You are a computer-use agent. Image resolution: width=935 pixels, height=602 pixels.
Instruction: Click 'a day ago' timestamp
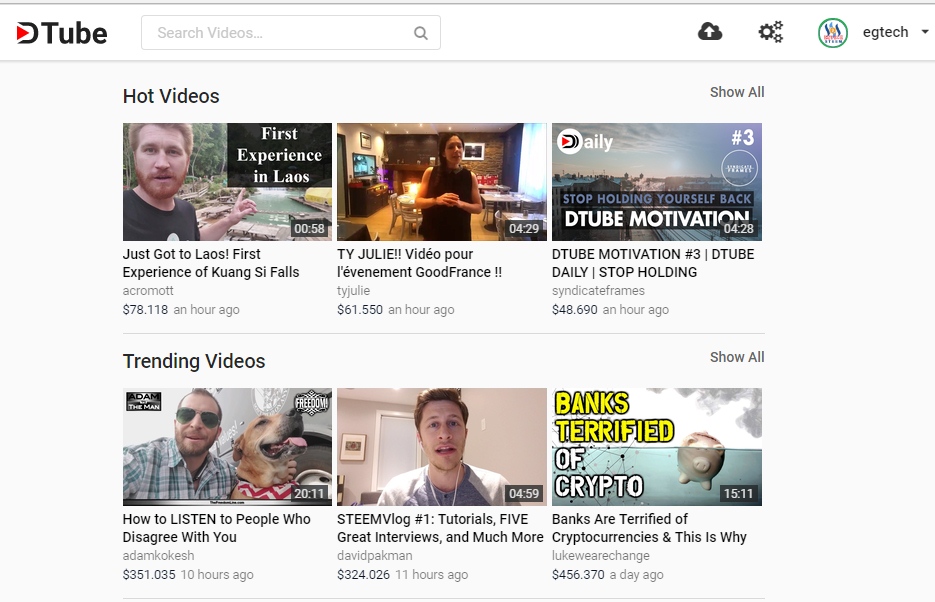[x=636, y=575]
